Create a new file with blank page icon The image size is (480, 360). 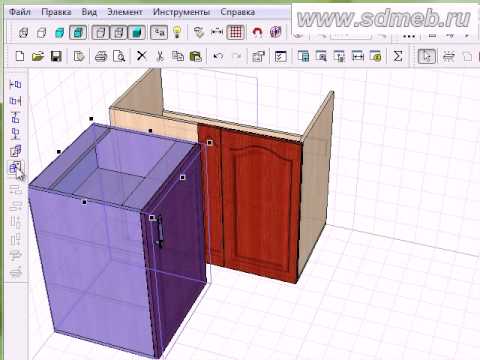tap(20, 56)
